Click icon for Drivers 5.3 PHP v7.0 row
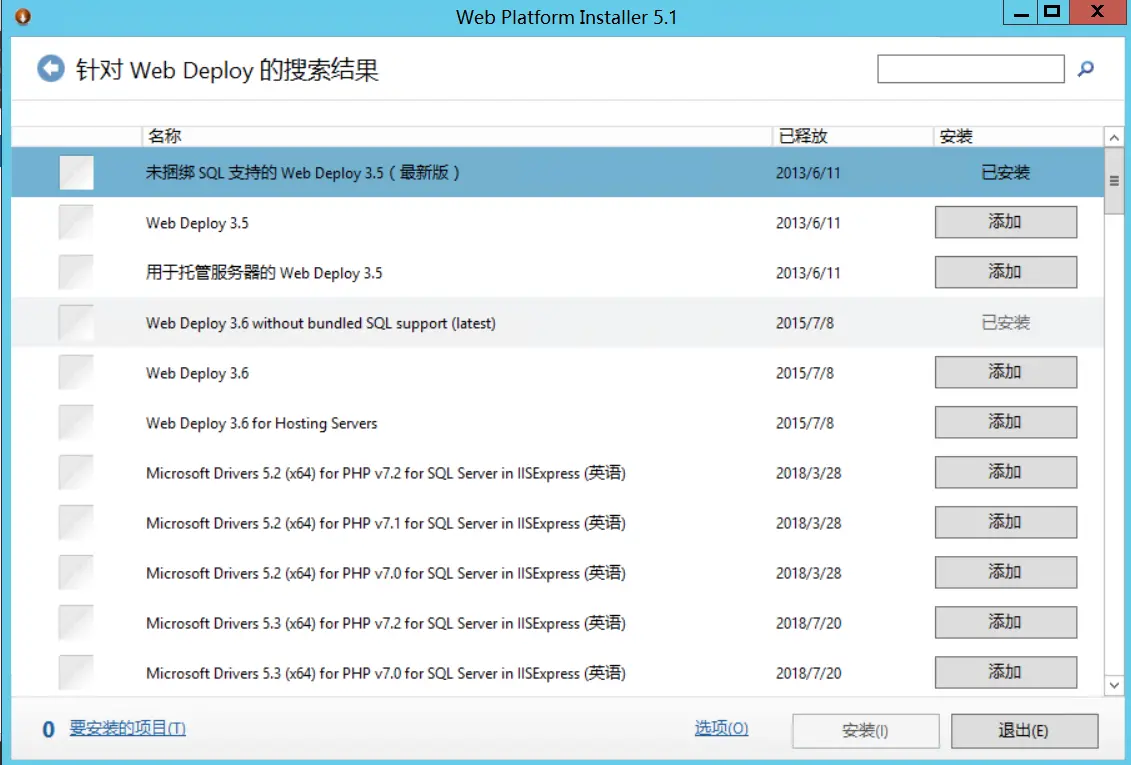Viewport: 1131px width, 765px height. (76, 673)
